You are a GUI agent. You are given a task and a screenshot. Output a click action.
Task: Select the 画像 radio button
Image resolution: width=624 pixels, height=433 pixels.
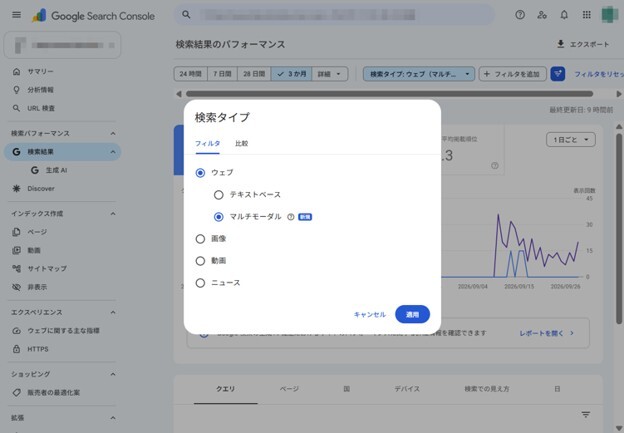(x=200, y=239)
